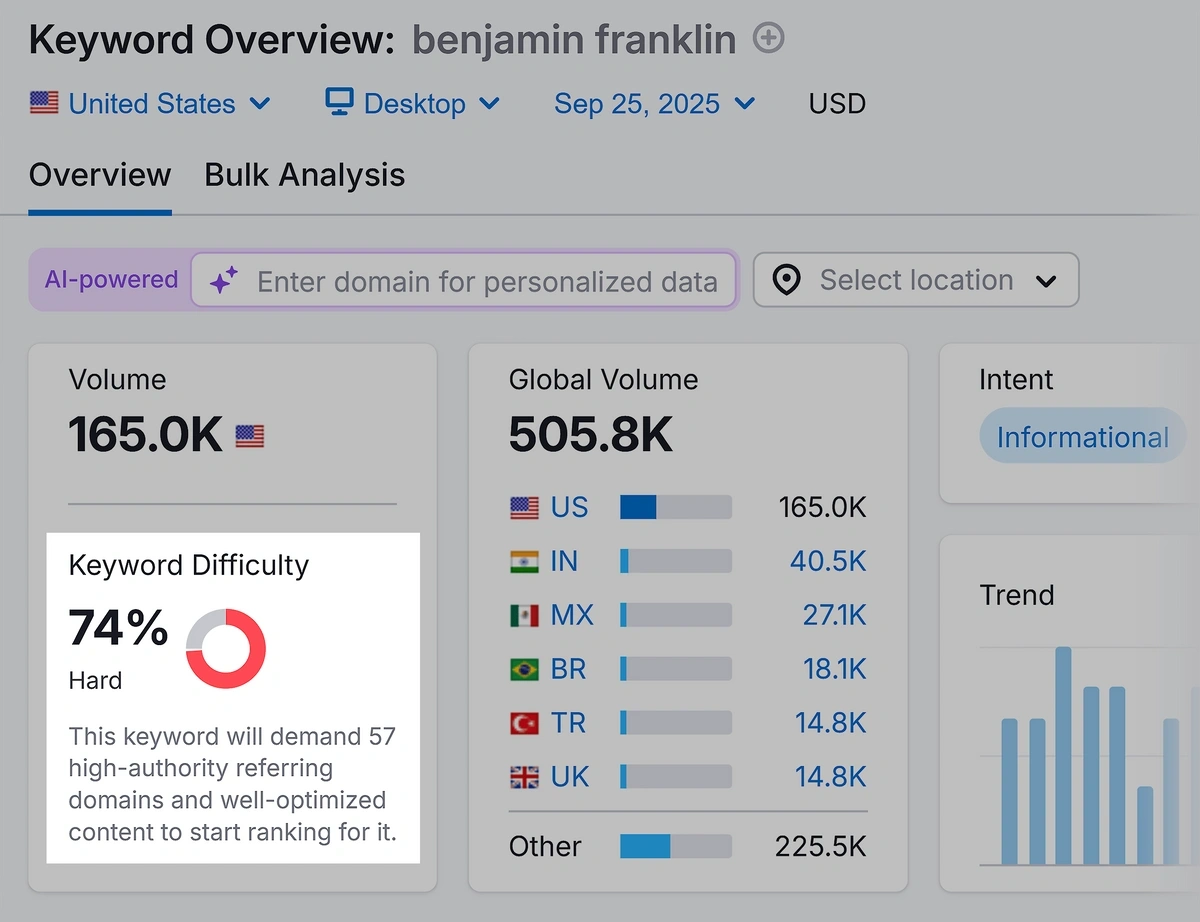Viewport: 1200px width, 922px height.
Task: Click the IN 40.5K volume link
Action: pyautogui.click(x=827, y=562)
